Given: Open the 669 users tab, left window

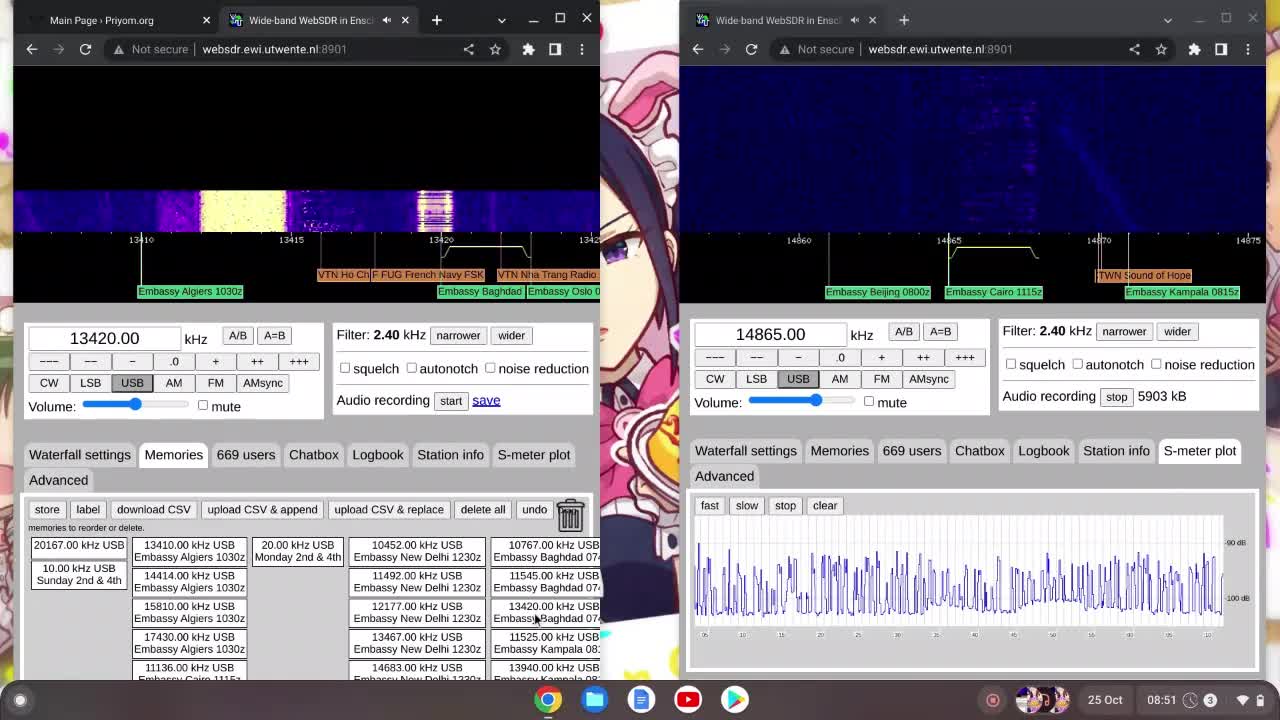Looking at the screenshot, I should click(246, 455).
